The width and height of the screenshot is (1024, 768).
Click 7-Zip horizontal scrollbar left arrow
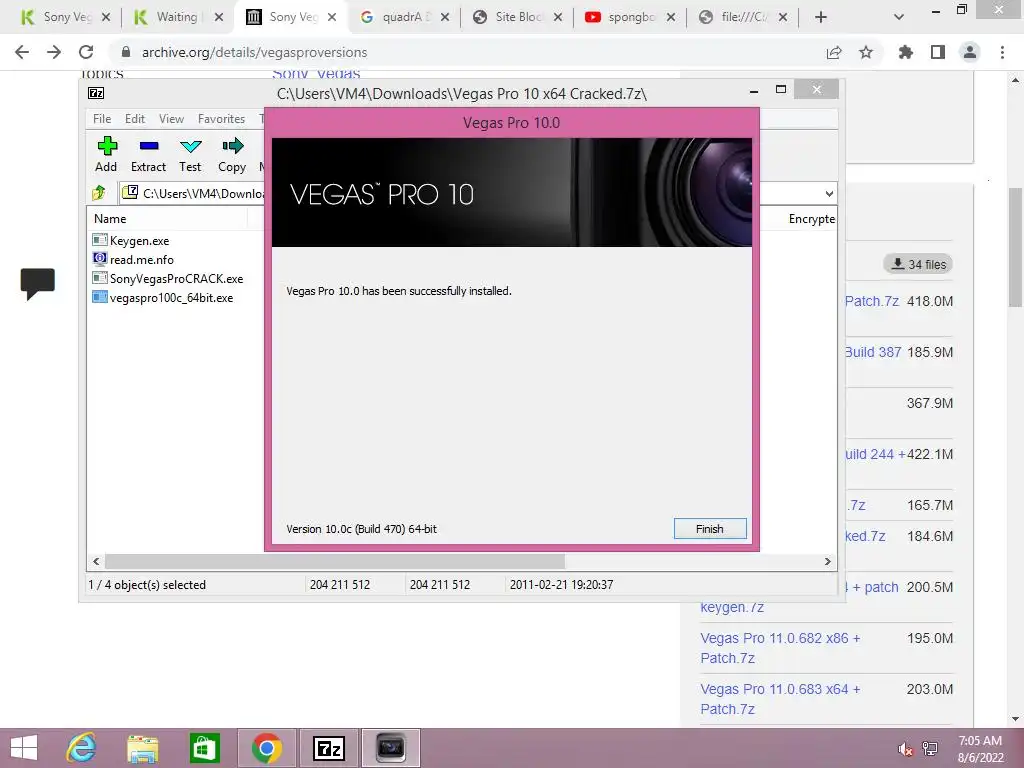click(x=96, y=561)
